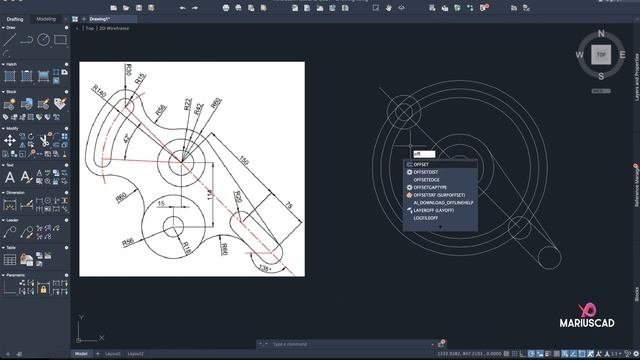
Task: Toggle the Grid display status icon
Action: pyautogui.click(x=507, y=353)
